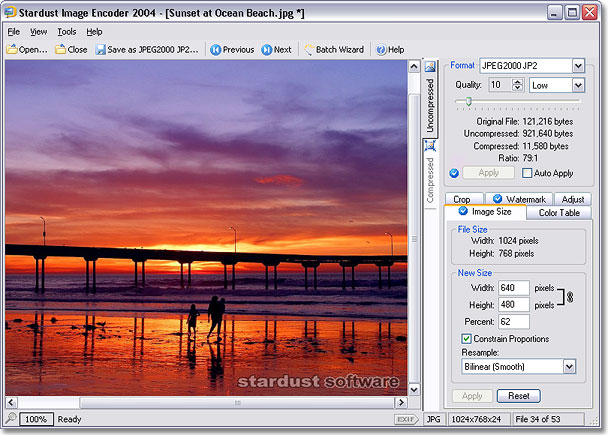Click the 1024x768x24 status bar text
This screenshot has height=435, width=608.
click(477, 419)
